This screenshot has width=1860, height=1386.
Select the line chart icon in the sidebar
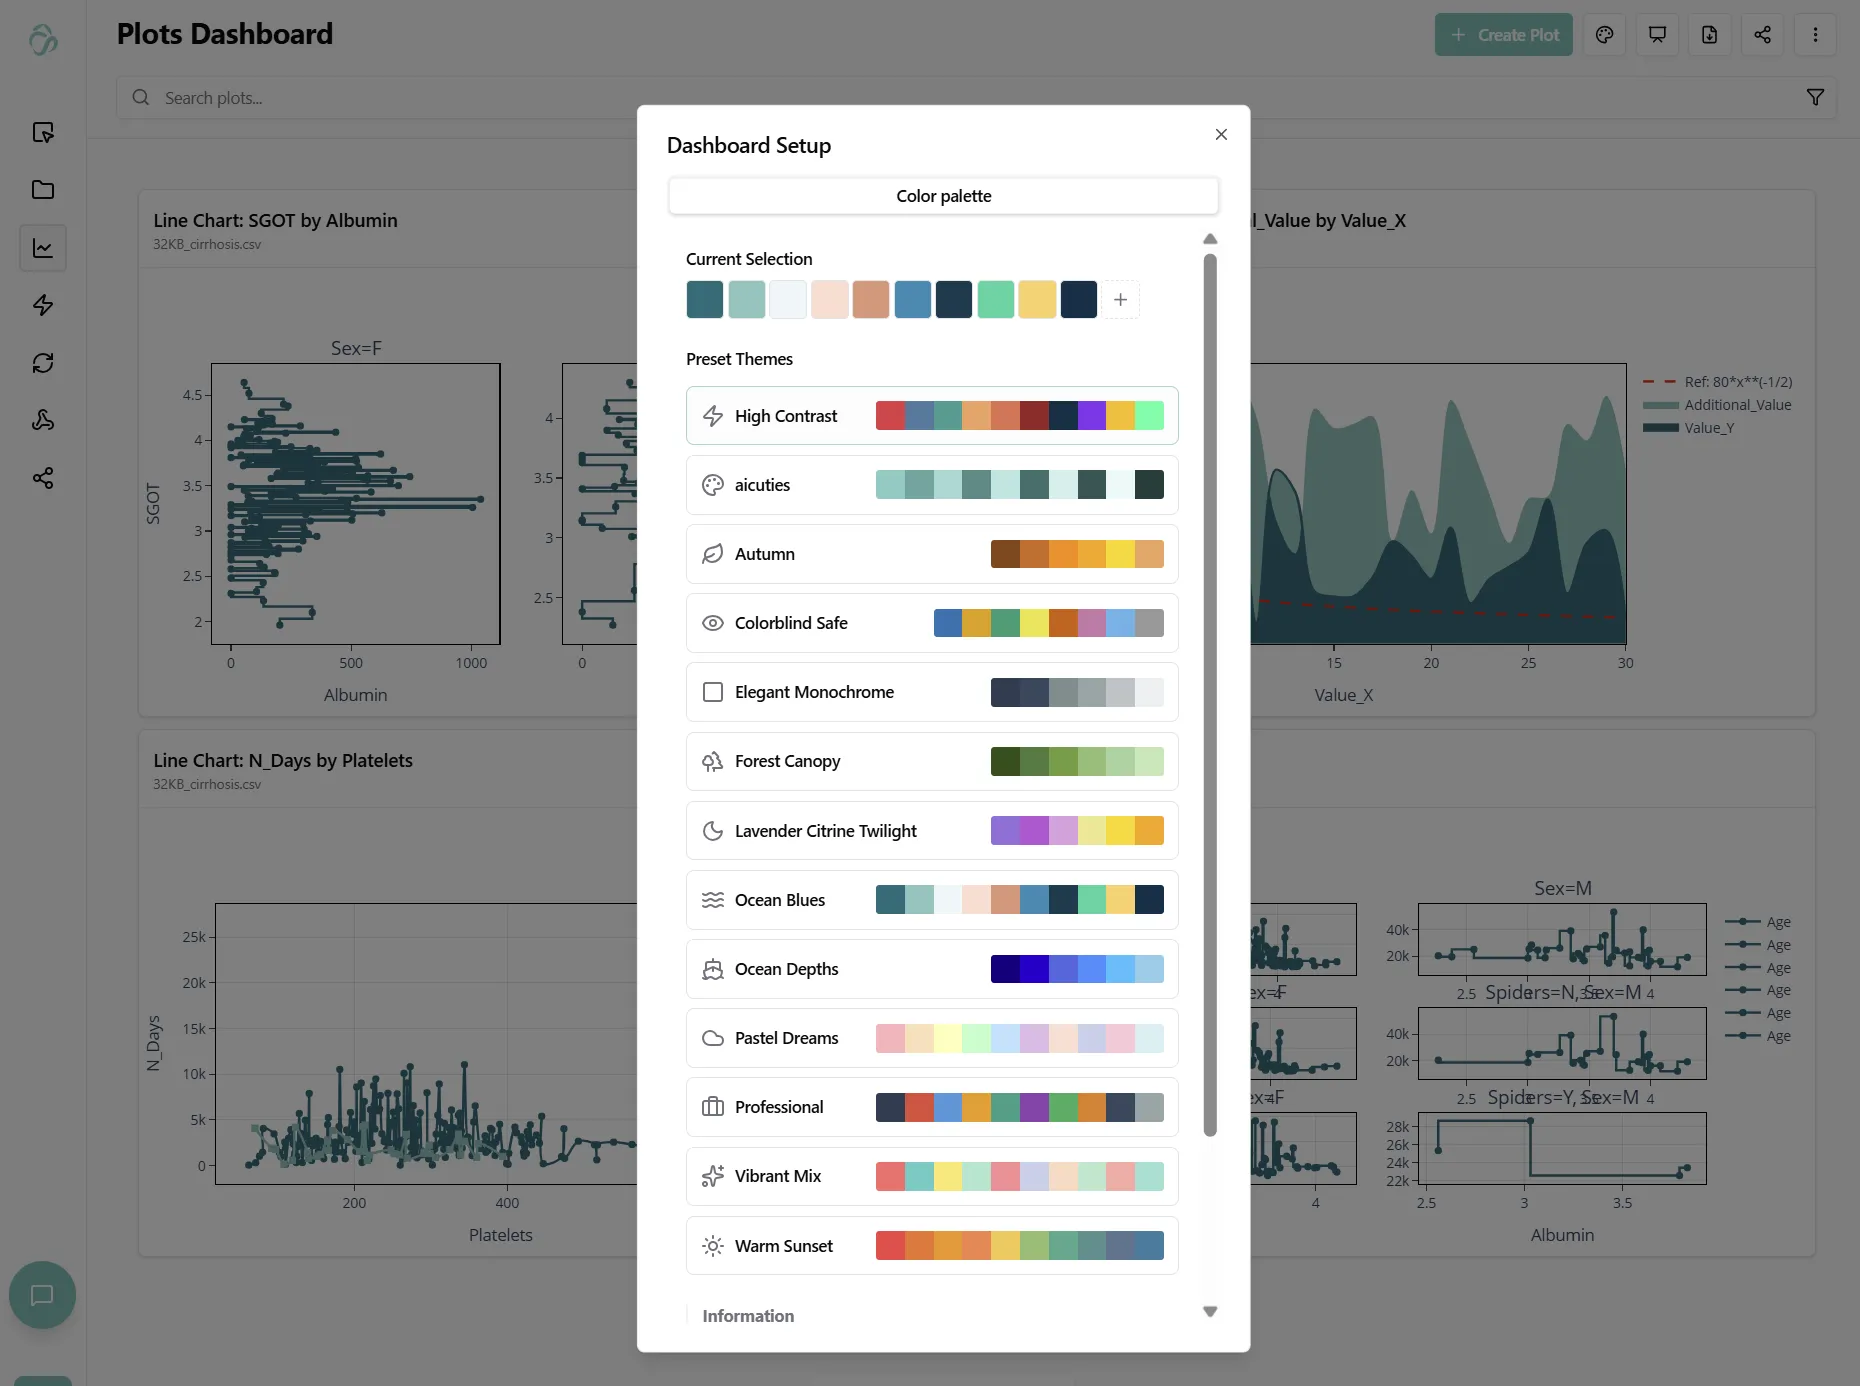coord(43,248)
